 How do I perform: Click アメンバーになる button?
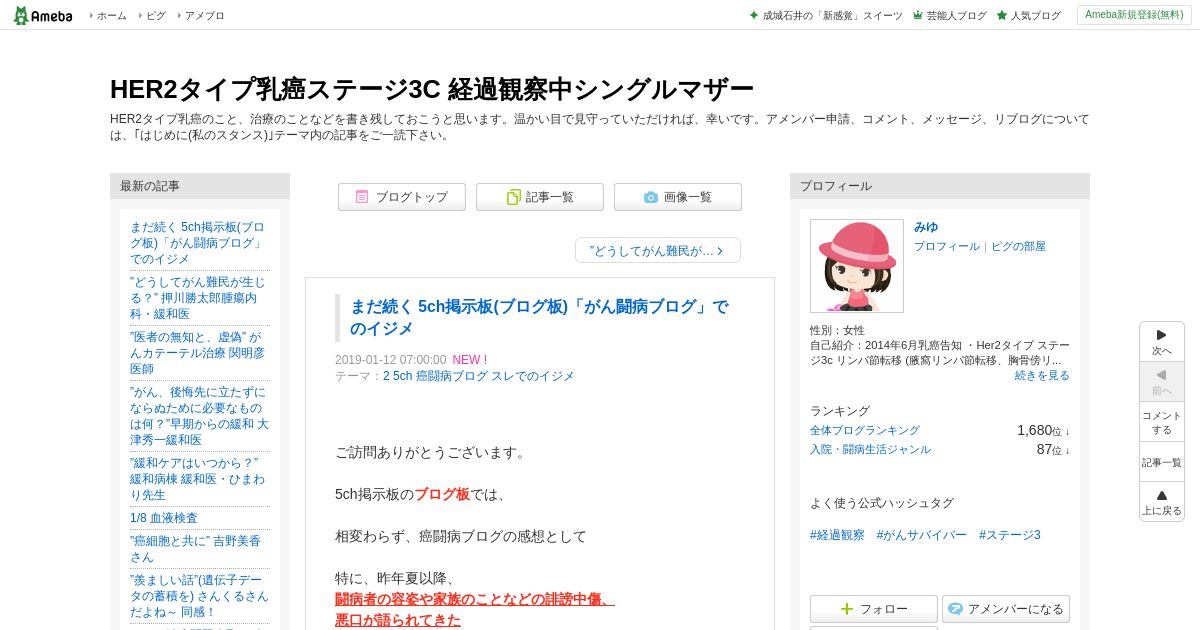(x=1006, y=609)
